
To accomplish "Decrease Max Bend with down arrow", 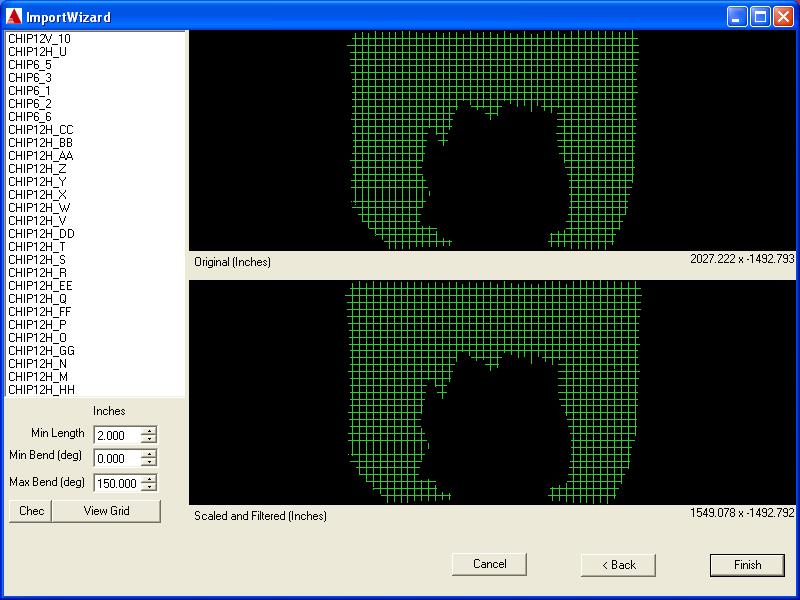I will coord(149,487).
